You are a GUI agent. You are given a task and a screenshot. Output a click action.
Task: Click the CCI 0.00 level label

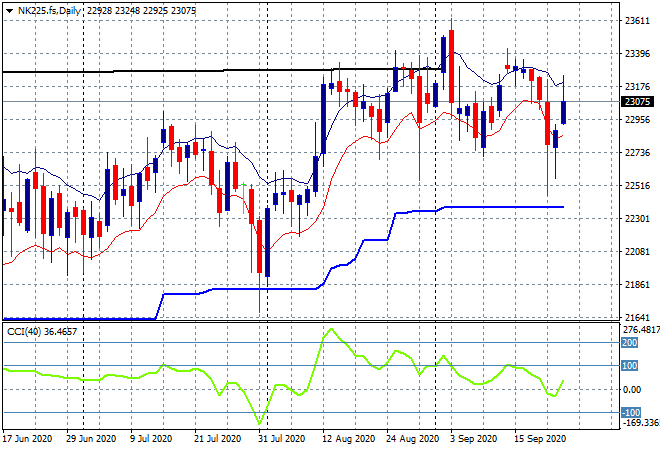click(632, 389)
